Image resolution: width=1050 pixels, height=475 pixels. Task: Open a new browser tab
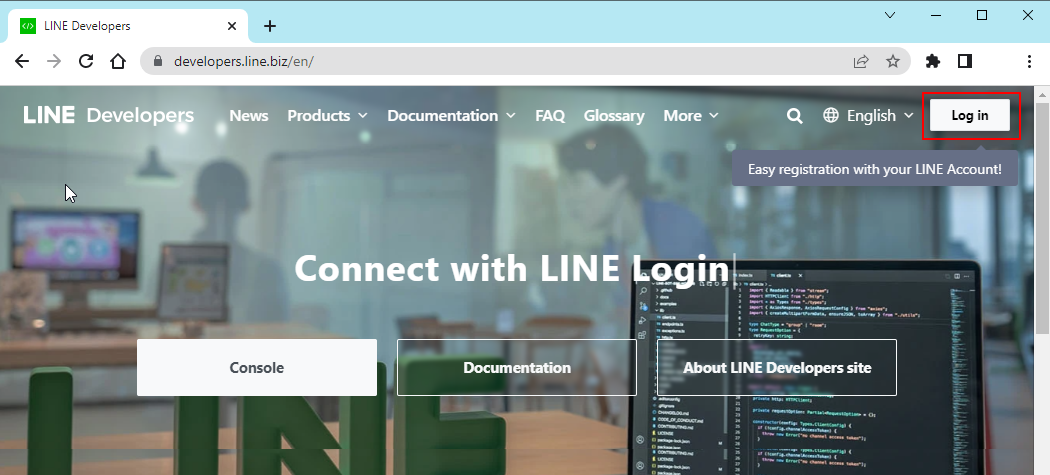pos(269,26)
